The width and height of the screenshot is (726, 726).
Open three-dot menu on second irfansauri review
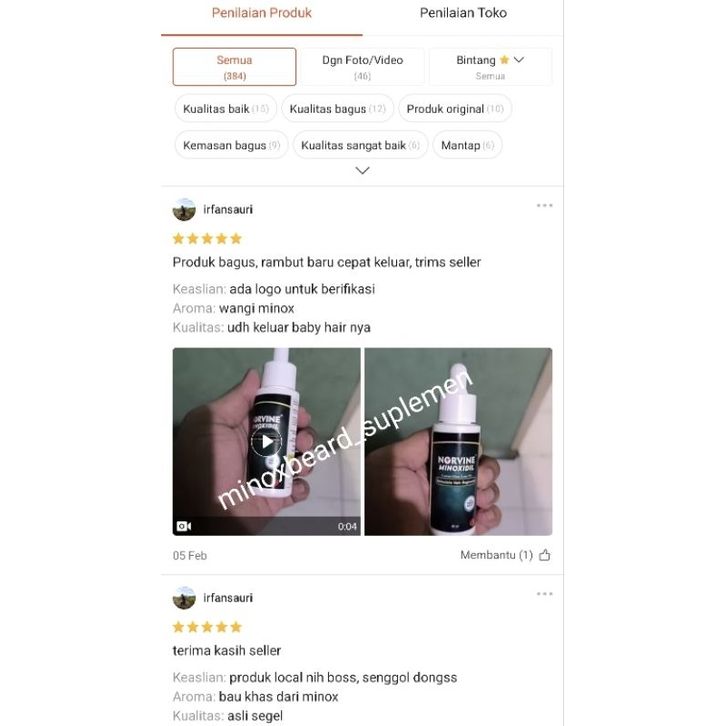tap(544, 594)
